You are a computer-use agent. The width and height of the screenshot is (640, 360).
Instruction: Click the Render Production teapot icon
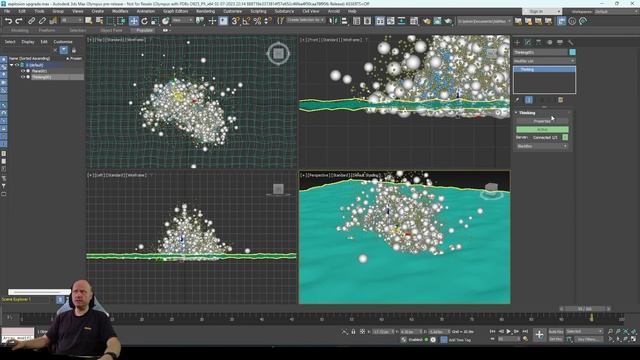(x=448, y=21)
